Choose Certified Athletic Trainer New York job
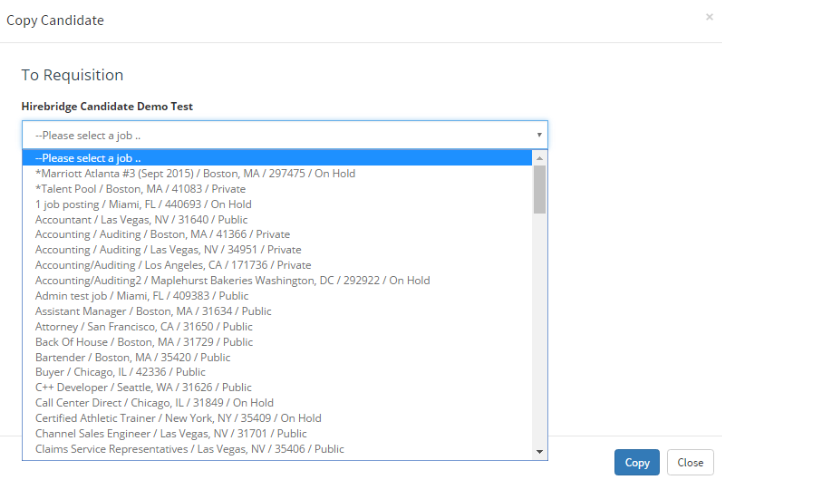 [178, 418]
